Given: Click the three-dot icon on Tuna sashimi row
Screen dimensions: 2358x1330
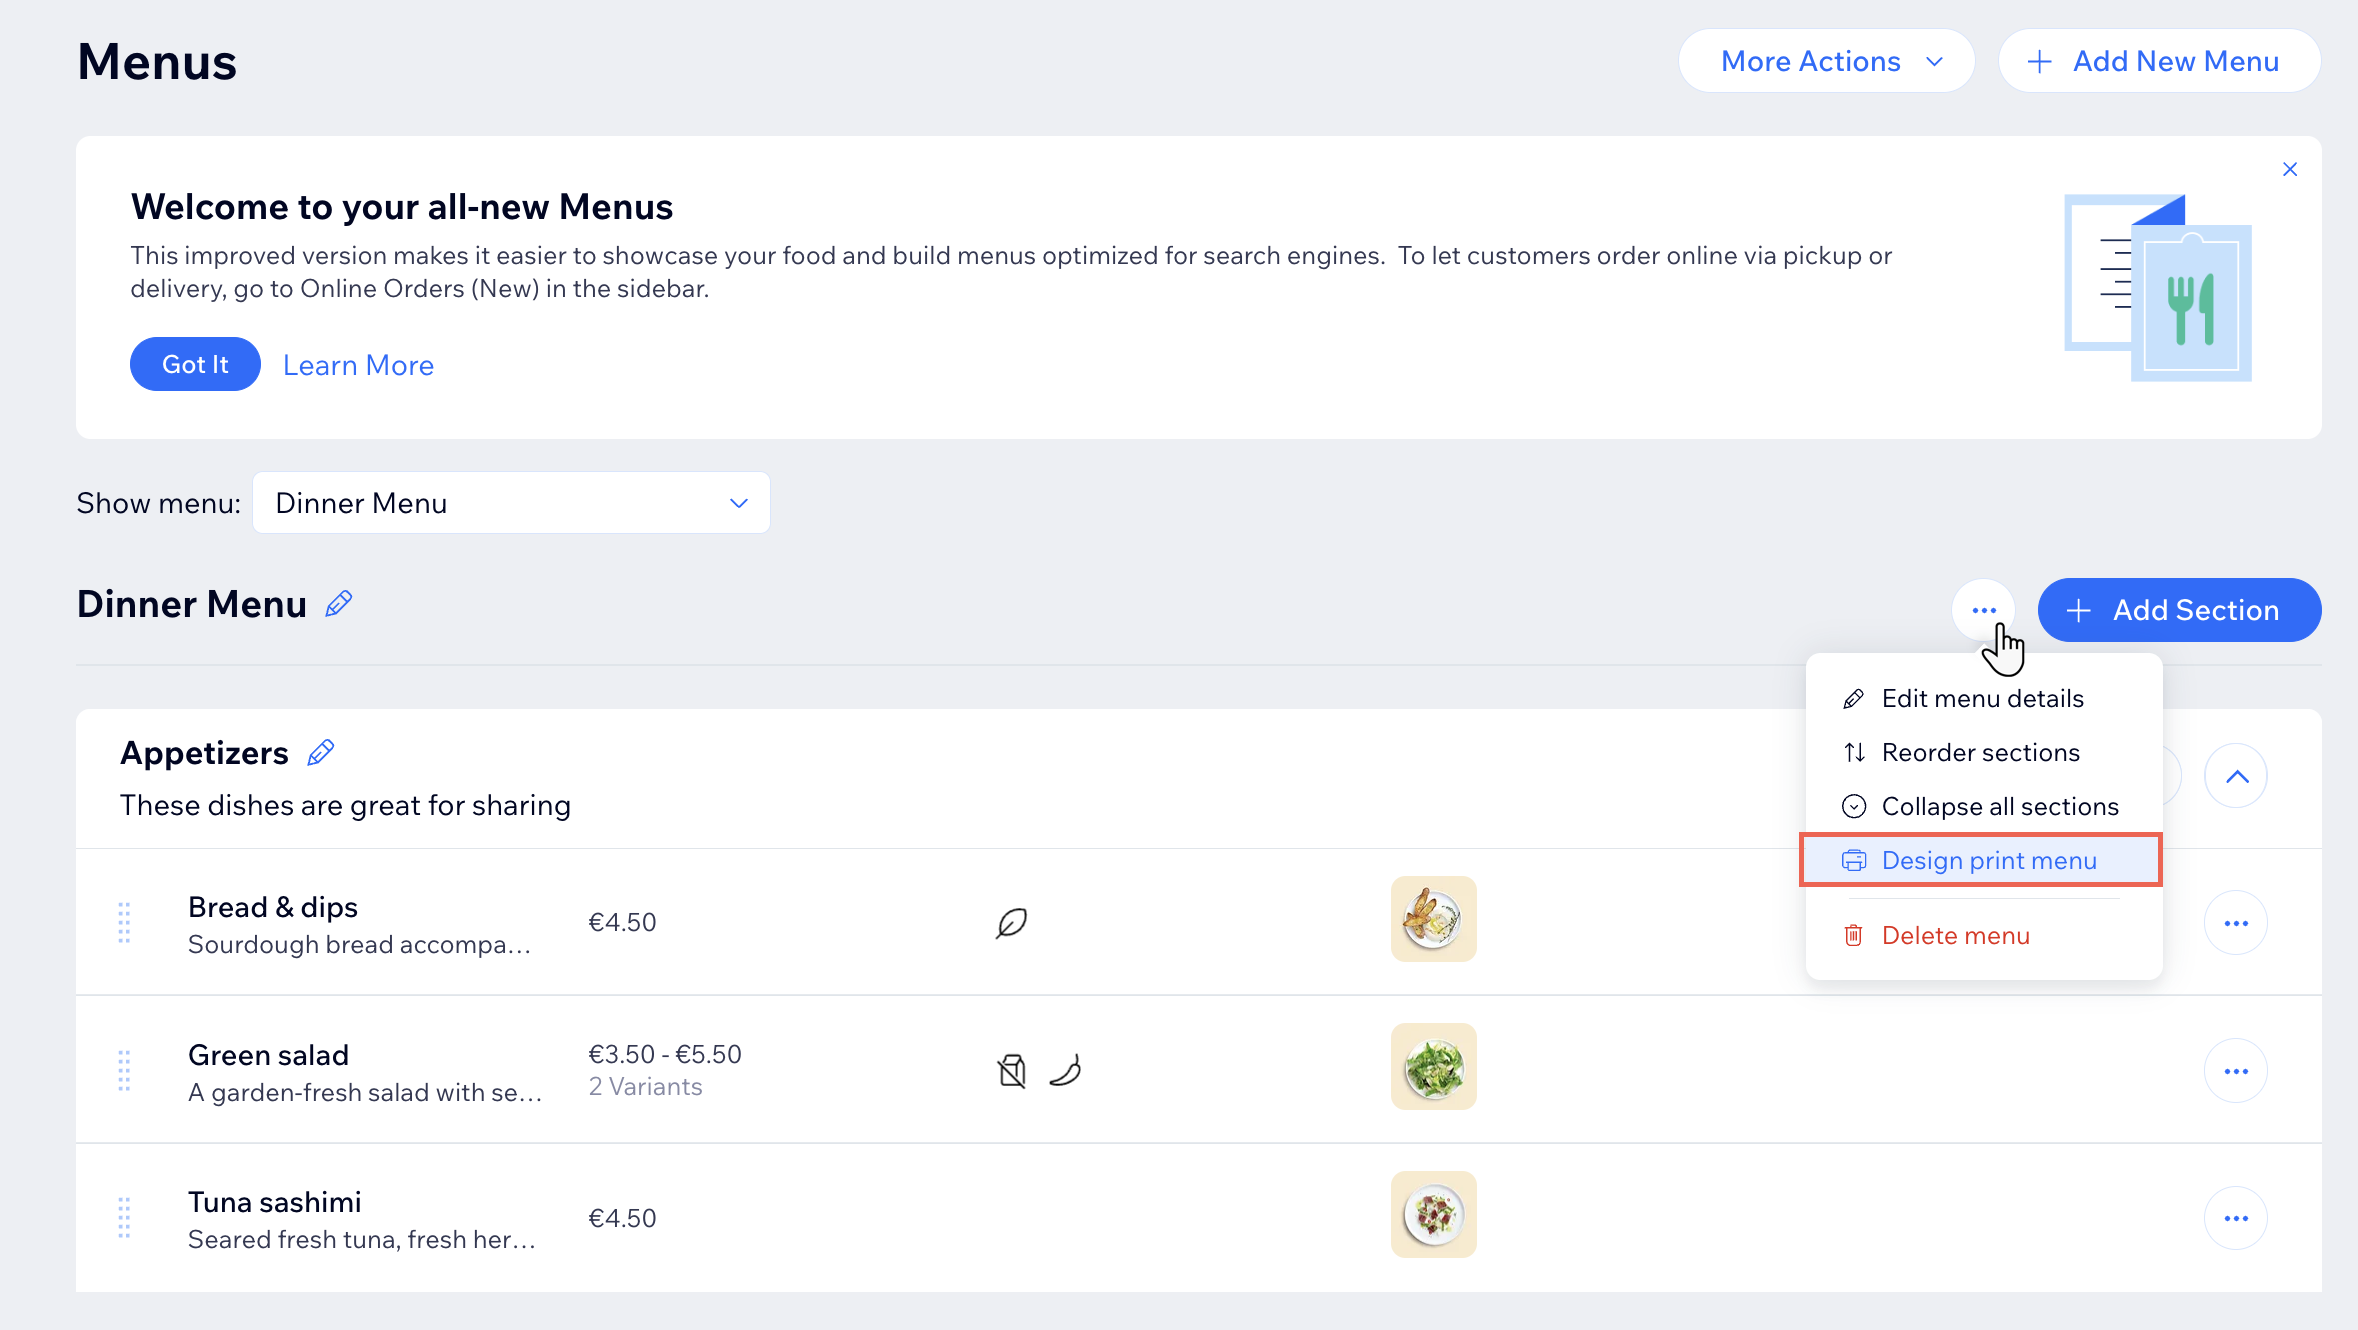Looking at the screenshot, I should (x=2237, y=1218).
